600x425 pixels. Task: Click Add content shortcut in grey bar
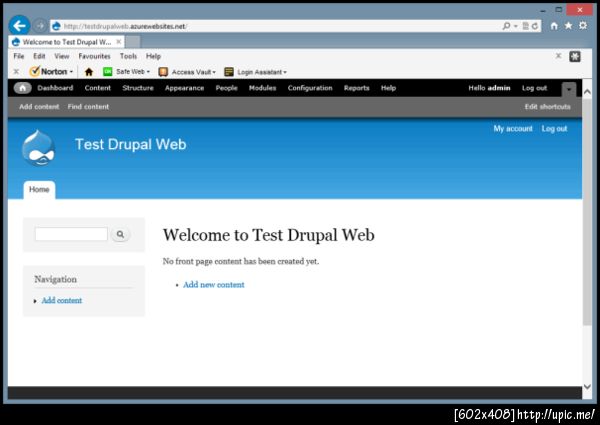tap(39, 107)
